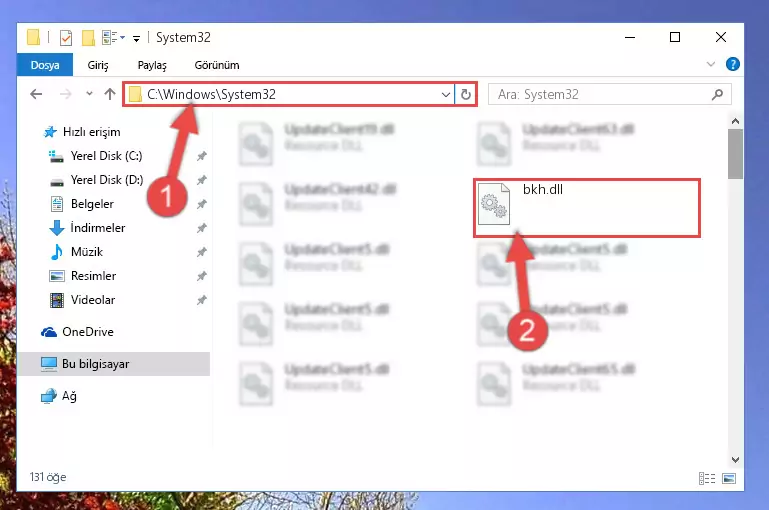The height and width of the screenshot is (510, 769).
Task: Click pin icon next to Resimler
Action: 202,277
